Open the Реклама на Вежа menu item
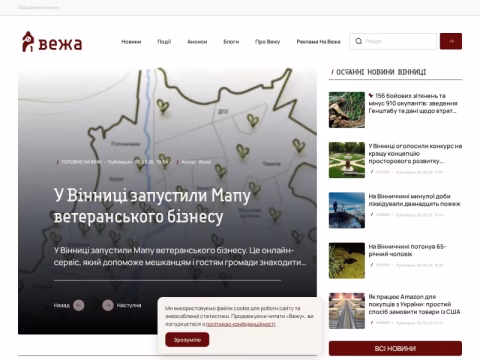The width and height of the screenshot is (480, 360). pyautogui.click(x=318, y=42)
